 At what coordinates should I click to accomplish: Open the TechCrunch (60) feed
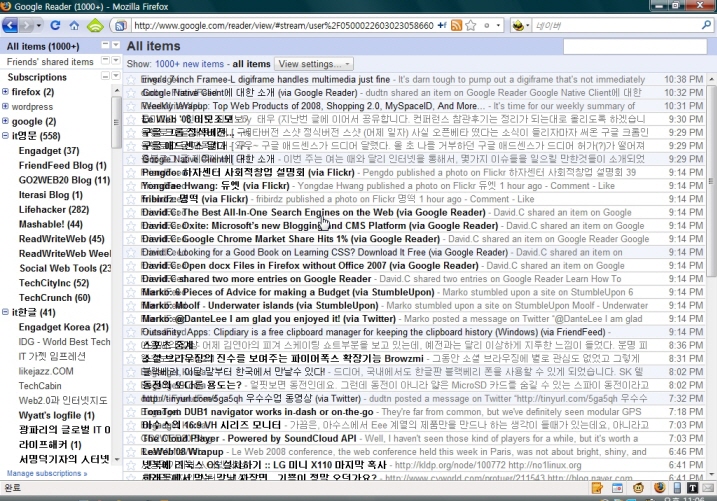(x=55, y=298)
